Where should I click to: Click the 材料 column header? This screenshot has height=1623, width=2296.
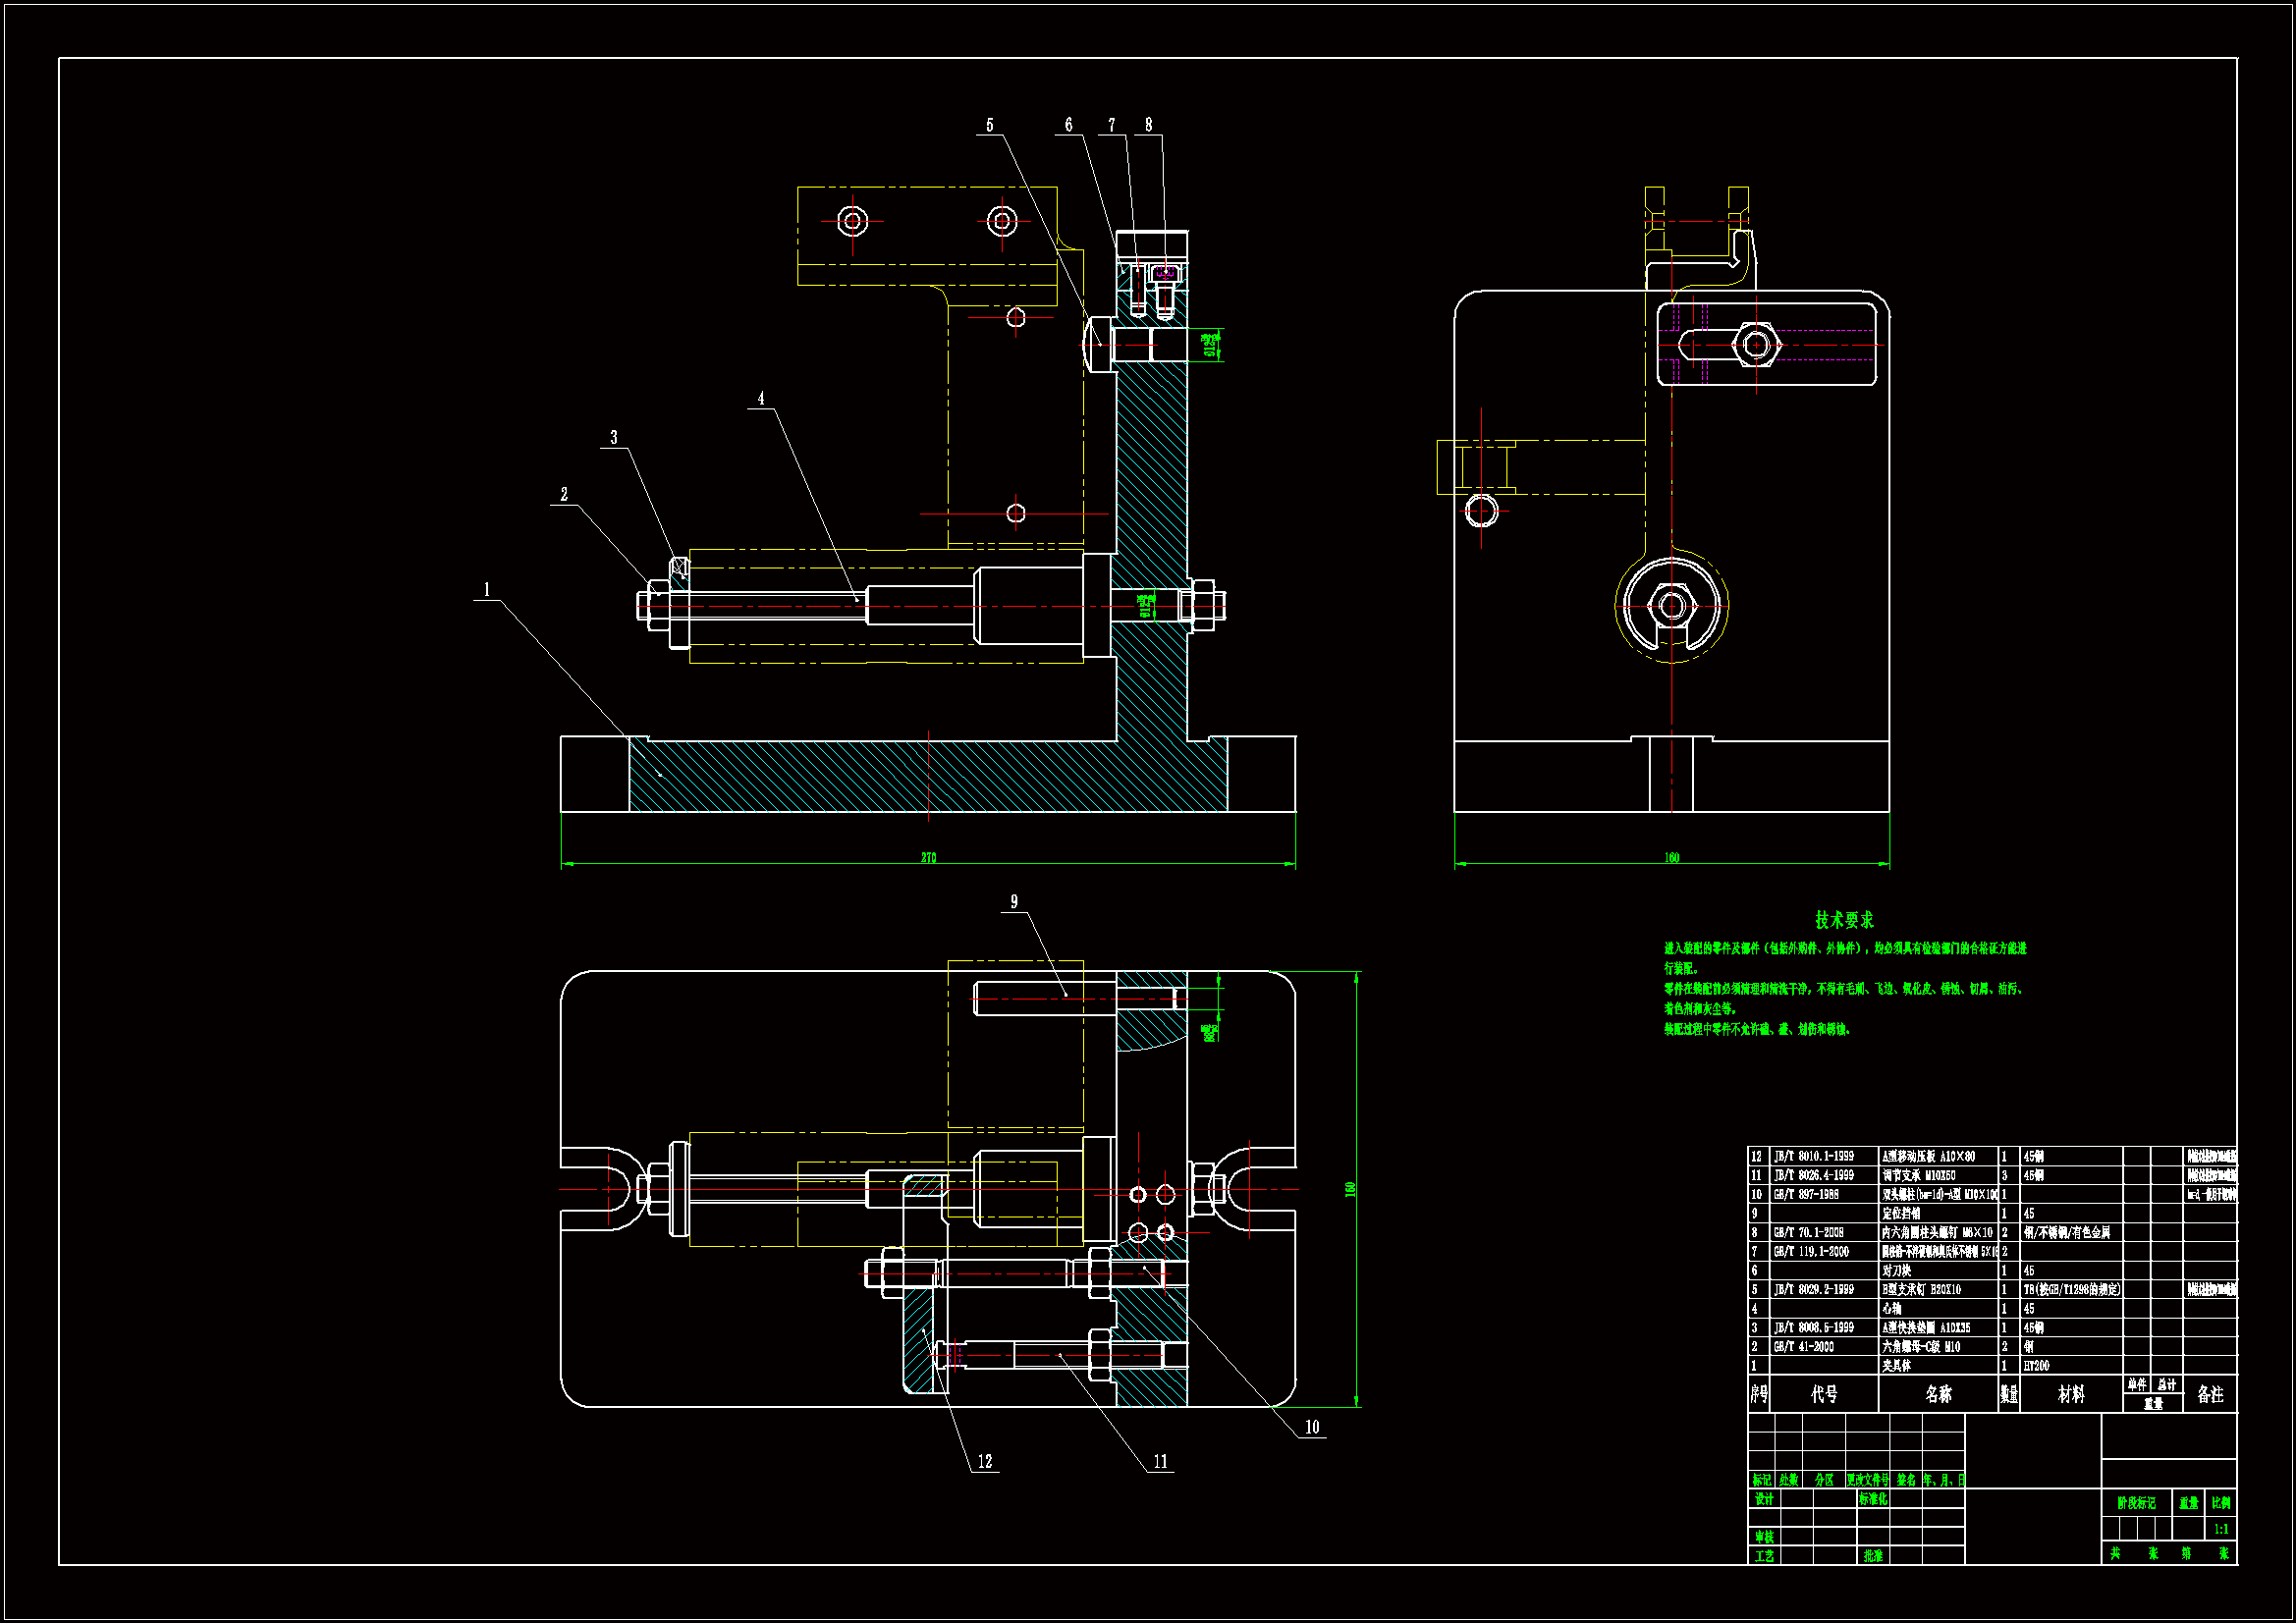point(2071,1394)
